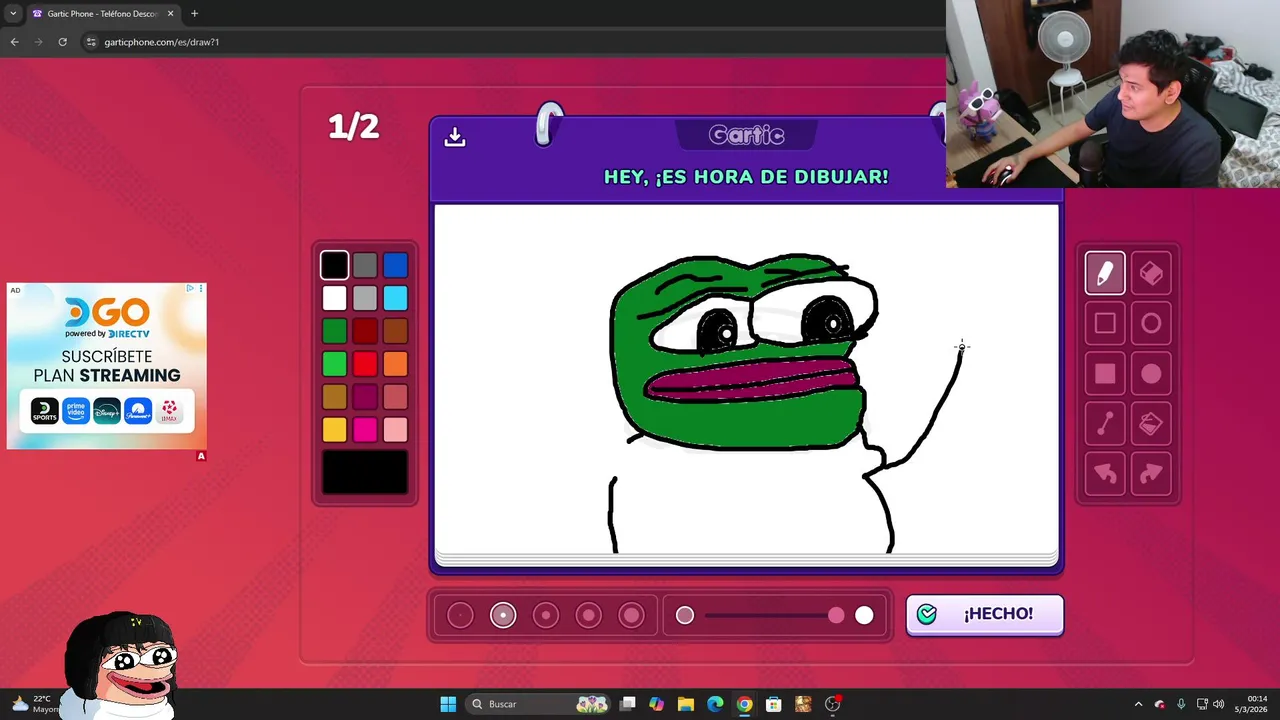1280x720 pixels.
Task: Select the paint bucket fill tool
Action: coord(1151,424)
